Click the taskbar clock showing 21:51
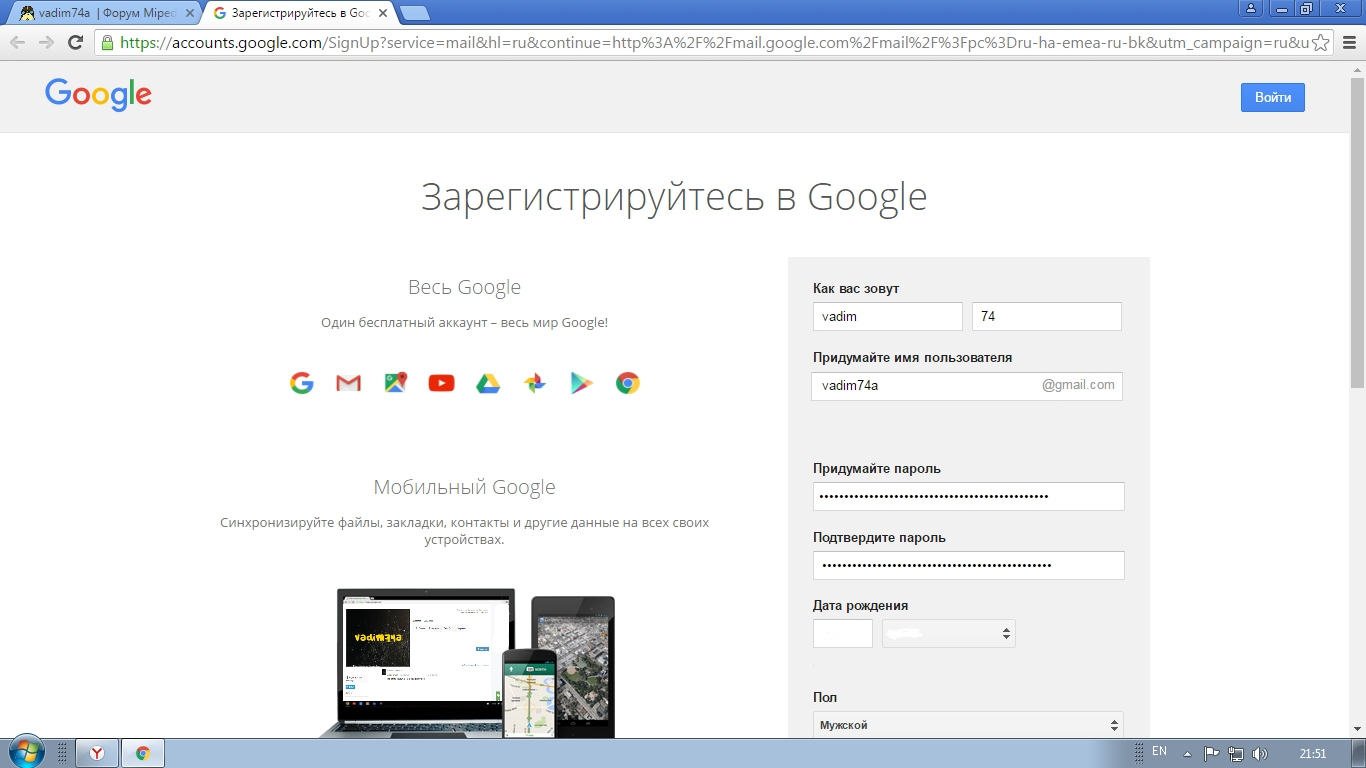Viewport: 1366px width, 768px height. (x=1313, y=754)
